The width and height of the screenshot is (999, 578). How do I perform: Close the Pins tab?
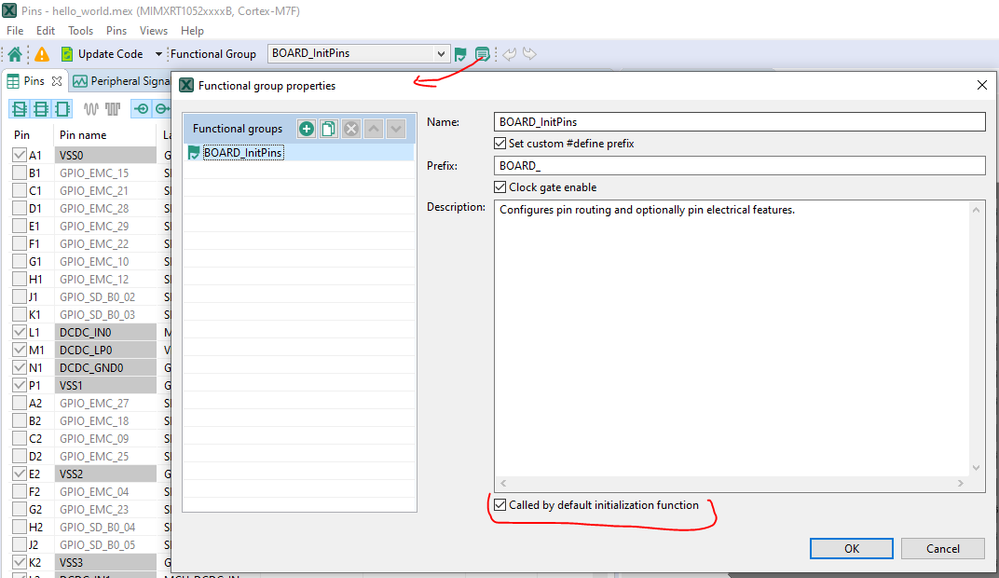(x=57, y=81)
